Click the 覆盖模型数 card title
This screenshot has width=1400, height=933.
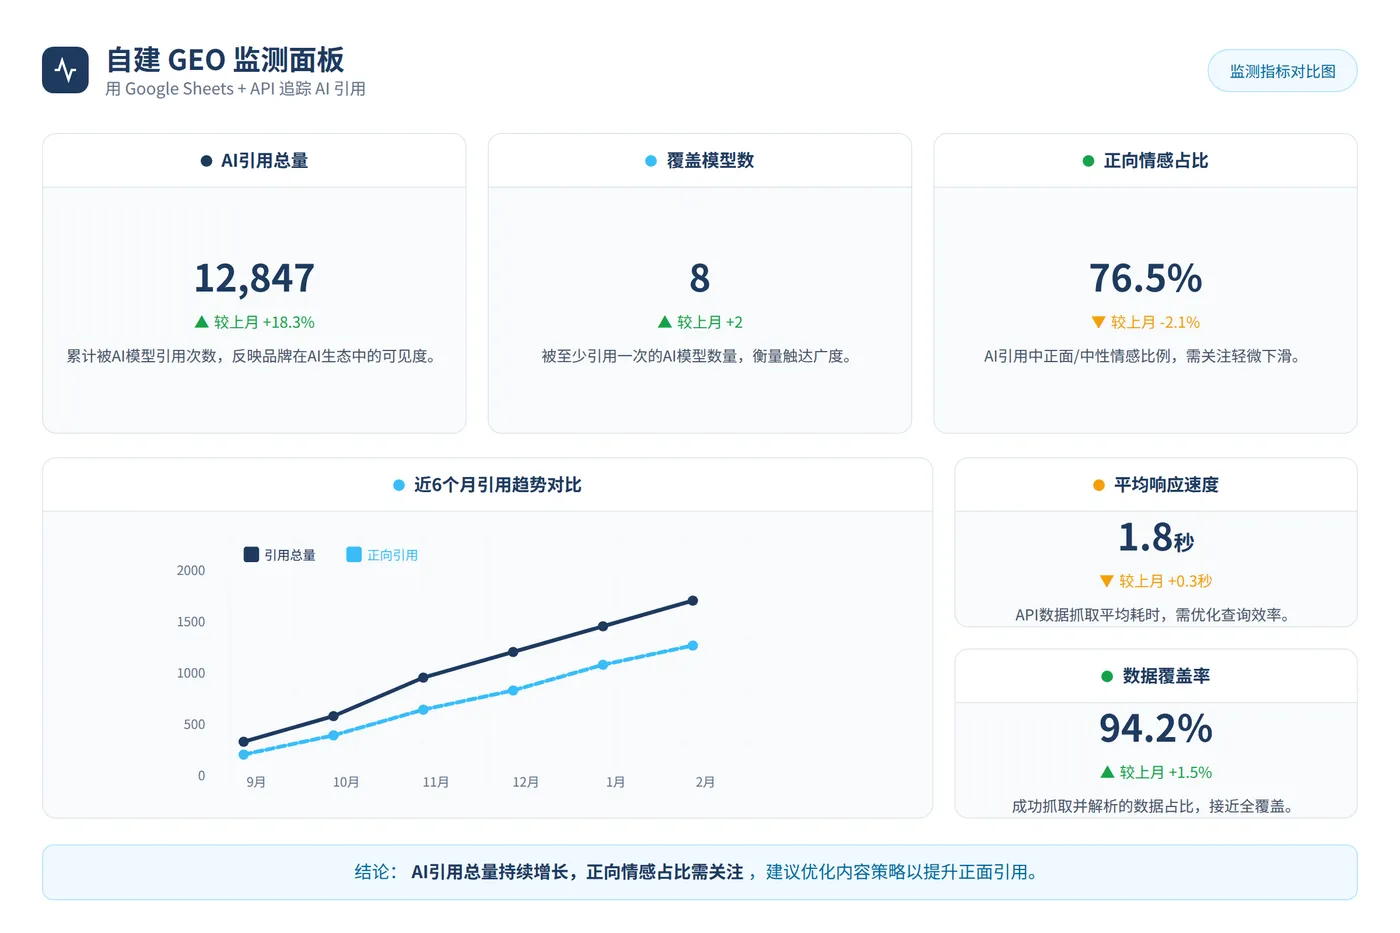tap(710, 161)
